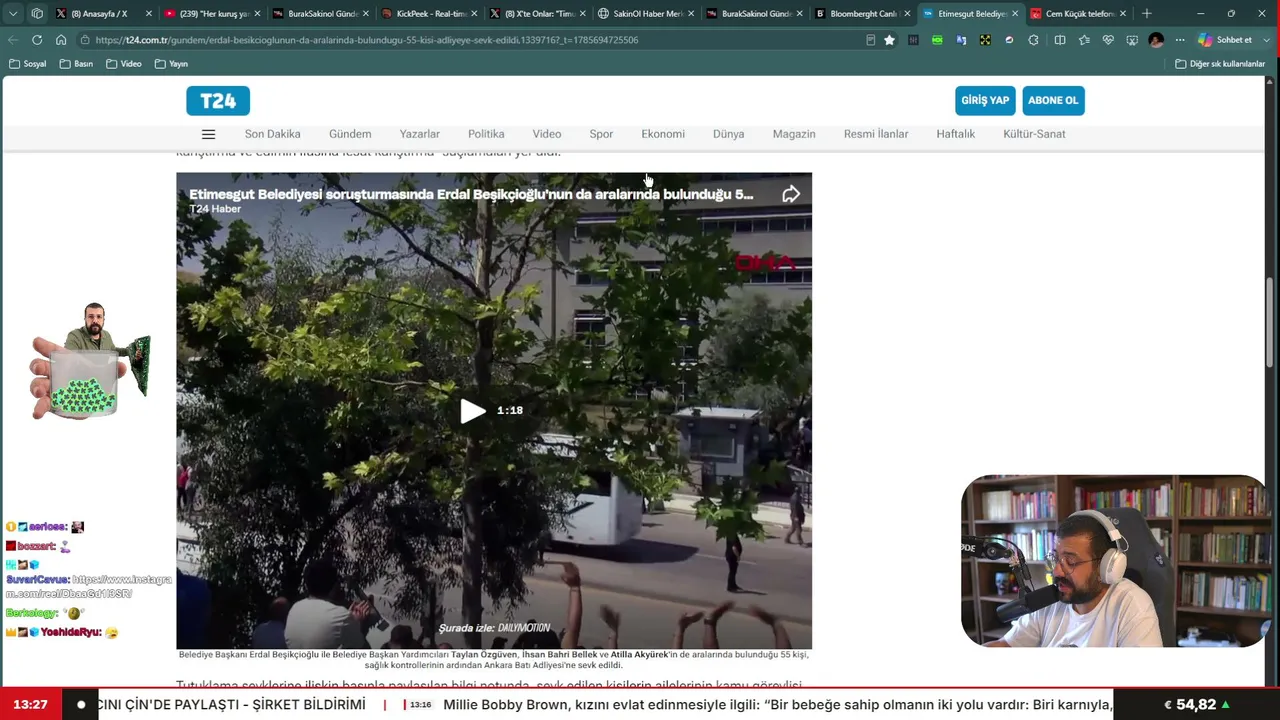Open the hamburger menu in T24 navigation
This screenshot has width=1280, height=720.
(208, 134)
